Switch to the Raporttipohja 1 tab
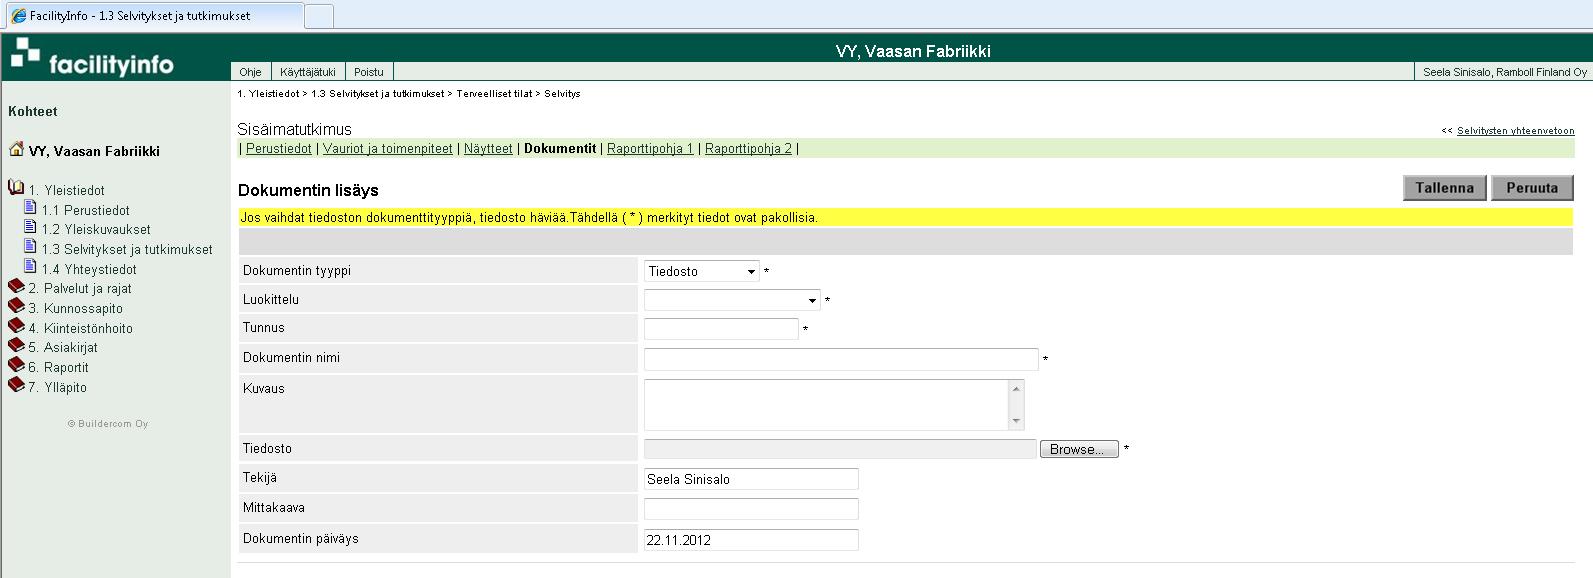Viewport: 1593px width, 578px height. pyautogui.click(x=650, y=149)
